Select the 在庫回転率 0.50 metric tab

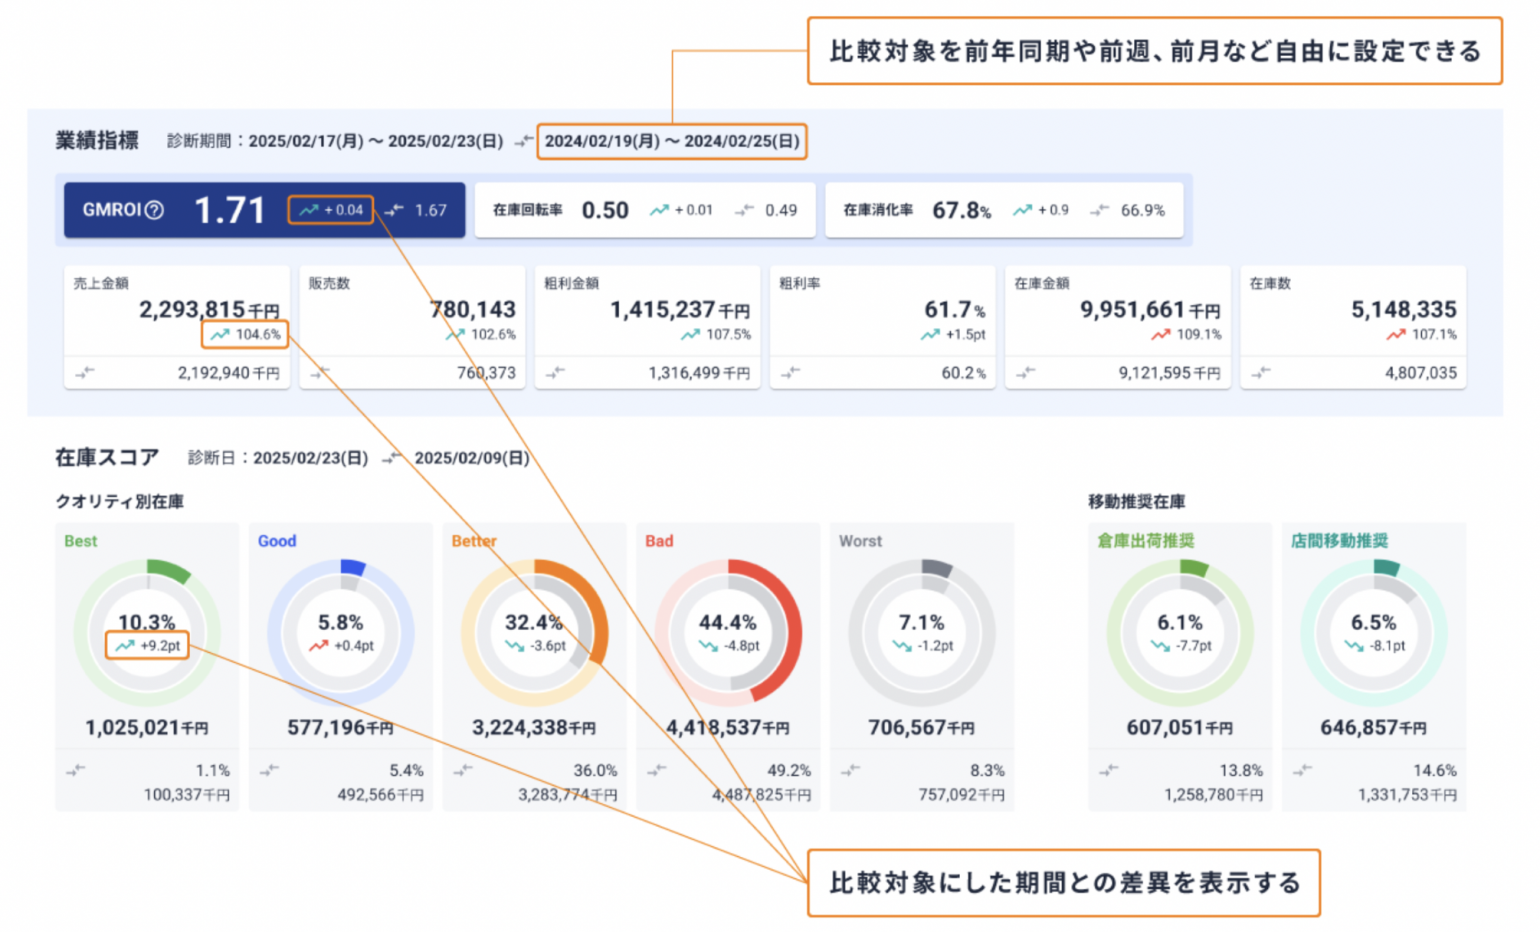click(x=644, y=210)
